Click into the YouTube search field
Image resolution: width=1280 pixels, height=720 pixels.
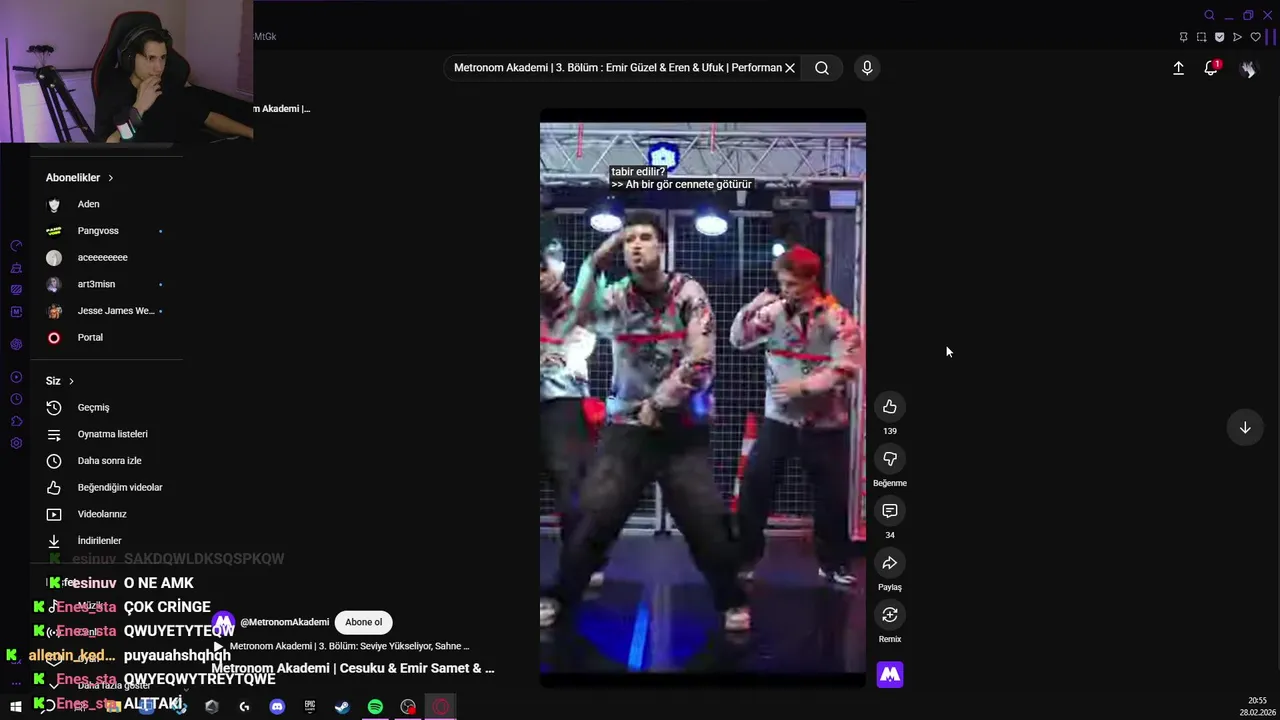tap(617, 68)
